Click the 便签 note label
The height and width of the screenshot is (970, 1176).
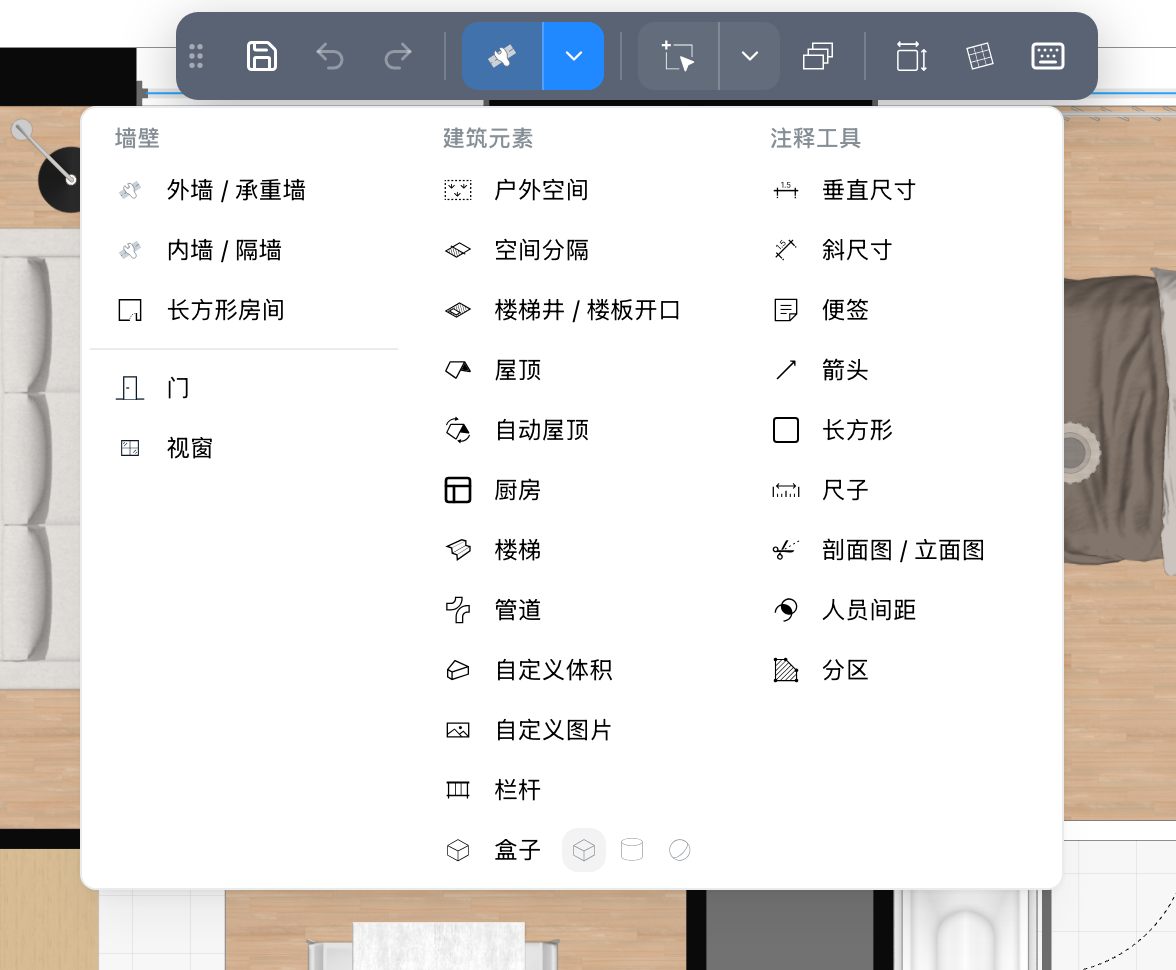point(845,310)
